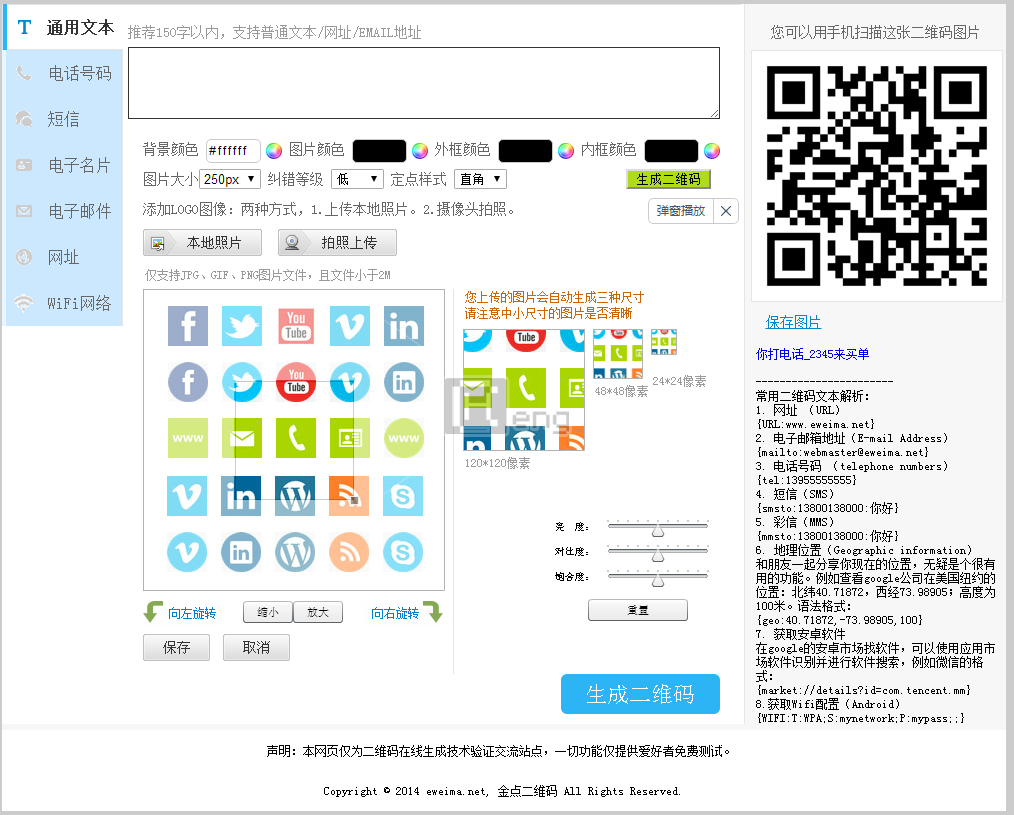Click the 缩小 zoom out button
Image resolution: width=1014 pixels, height=815 pixels.
pyautogui.click(x=268, y=612)
